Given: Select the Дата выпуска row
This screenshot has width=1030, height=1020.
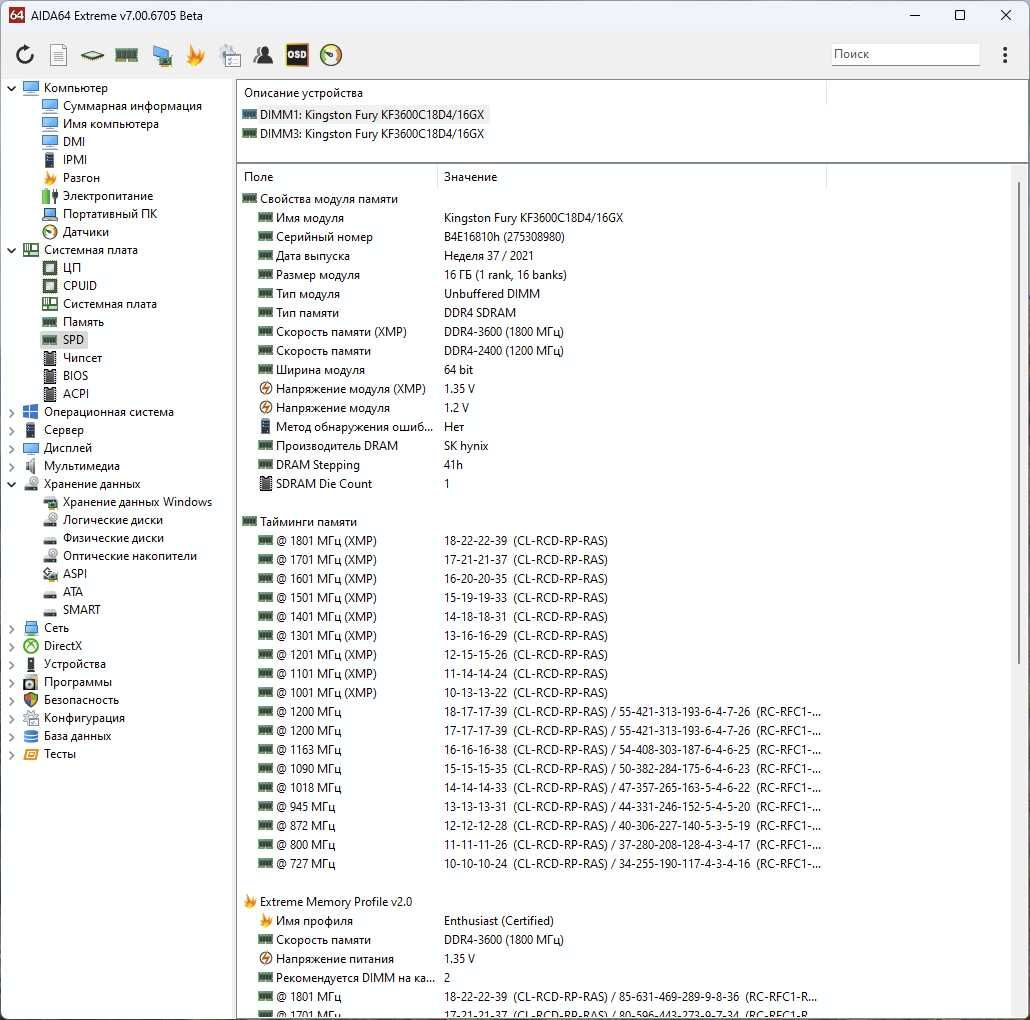Looking at the screenshot, I should (532, 256).
